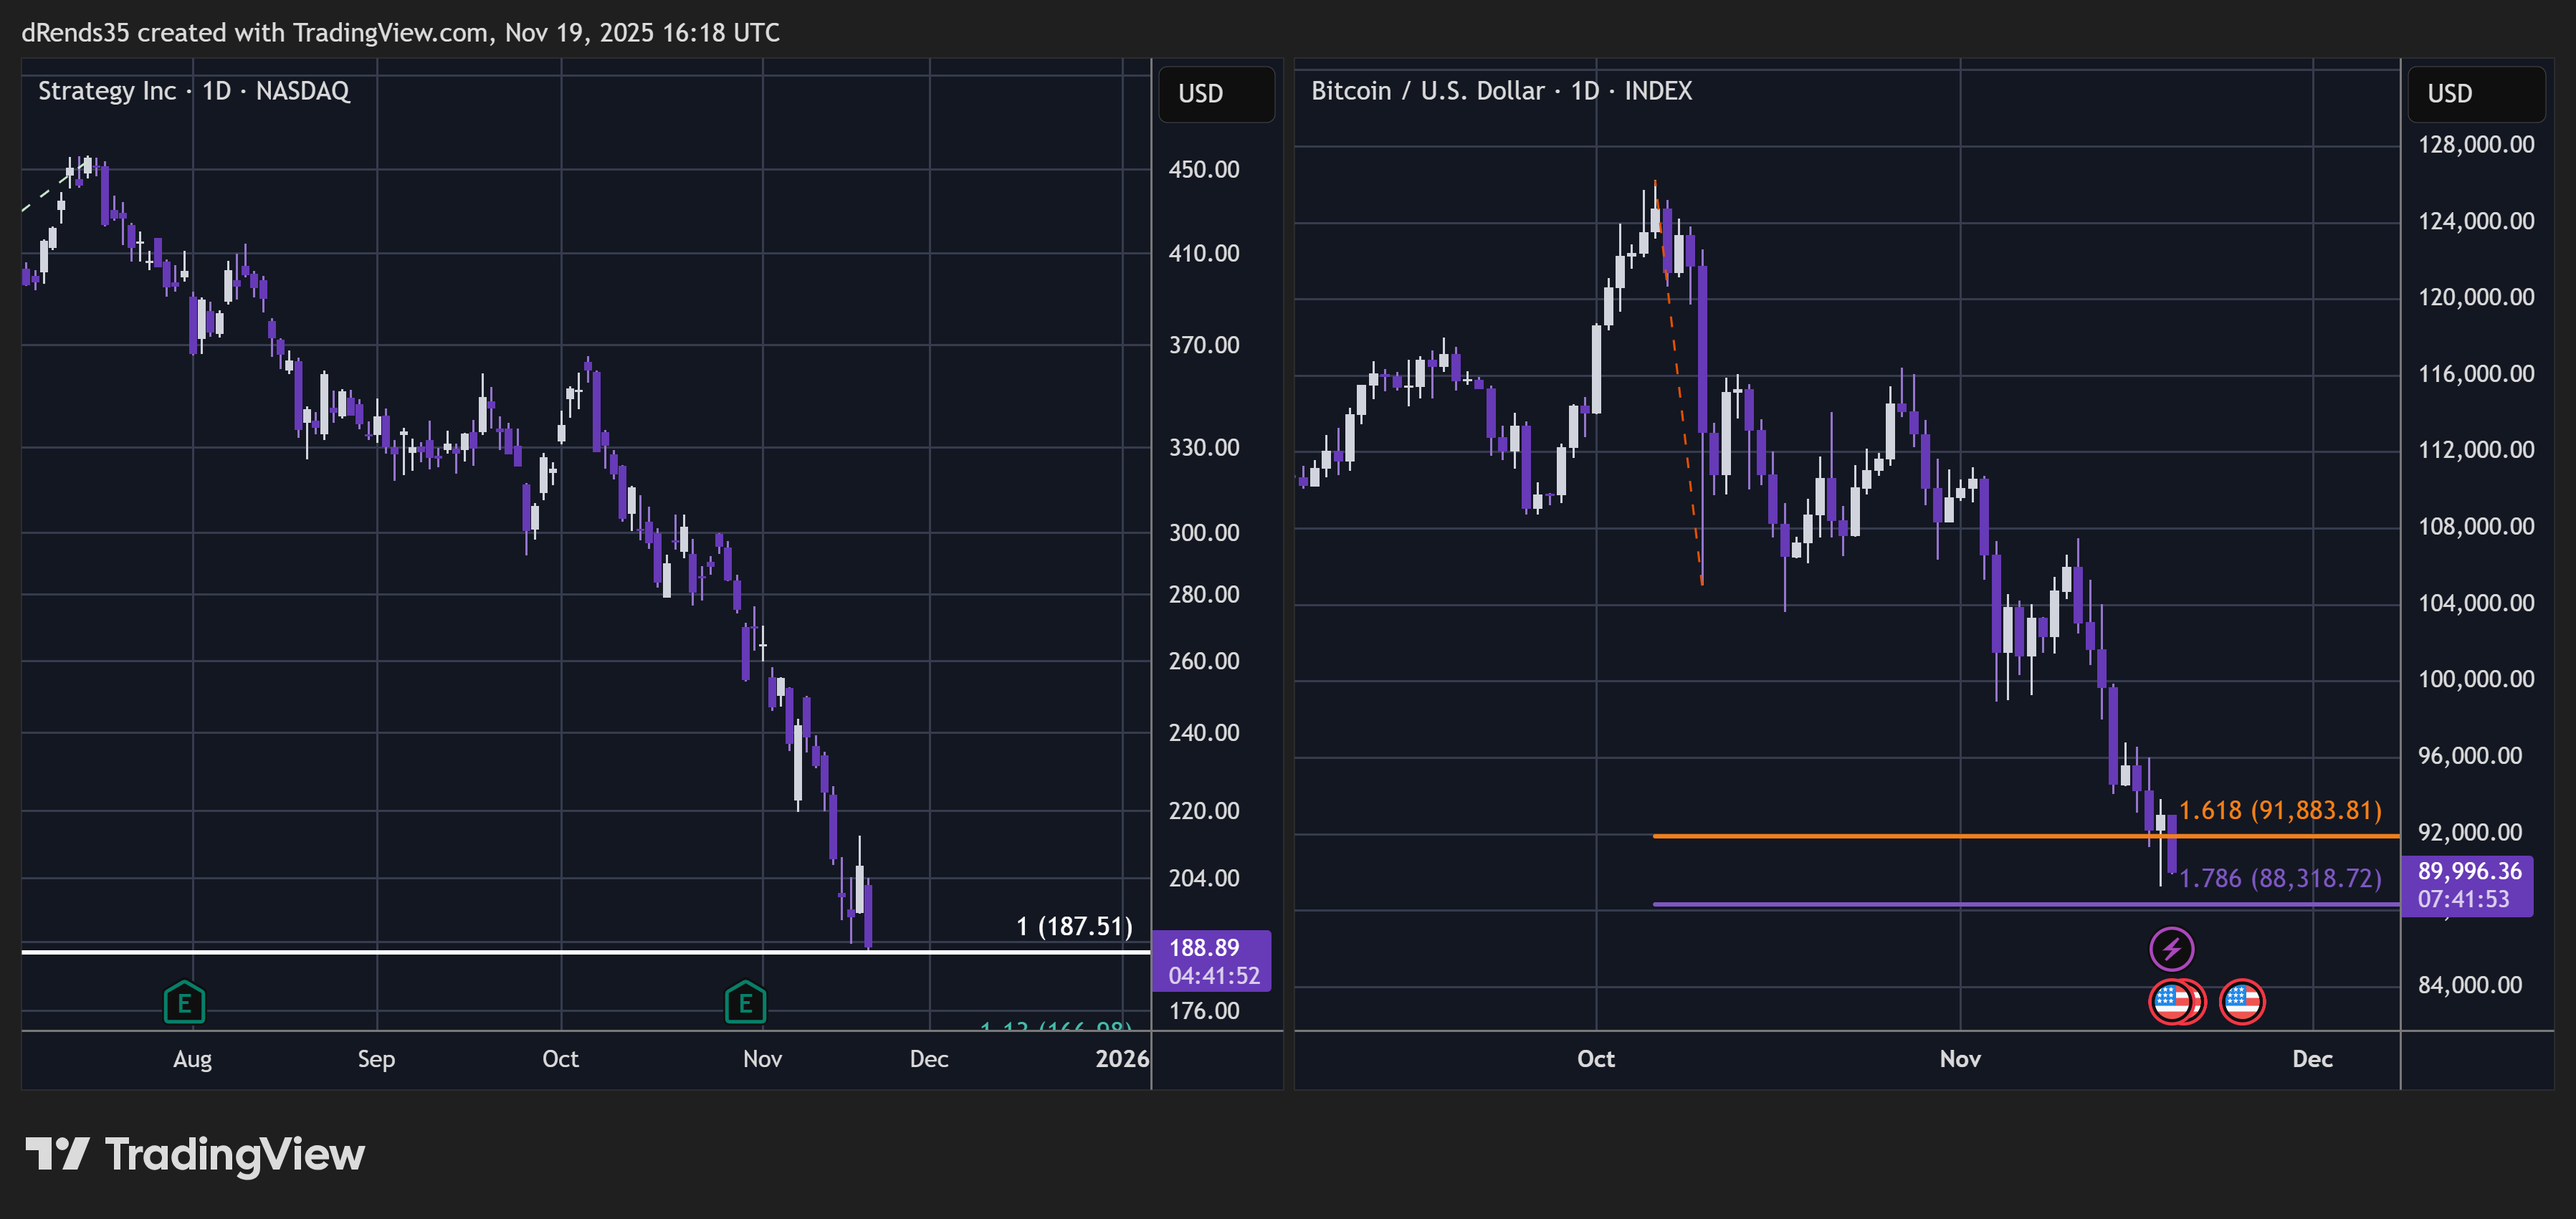Click Dec on Bitcoin time axis
This screenshot has height=1219, width=2576.
(x=2312, y=1059)
